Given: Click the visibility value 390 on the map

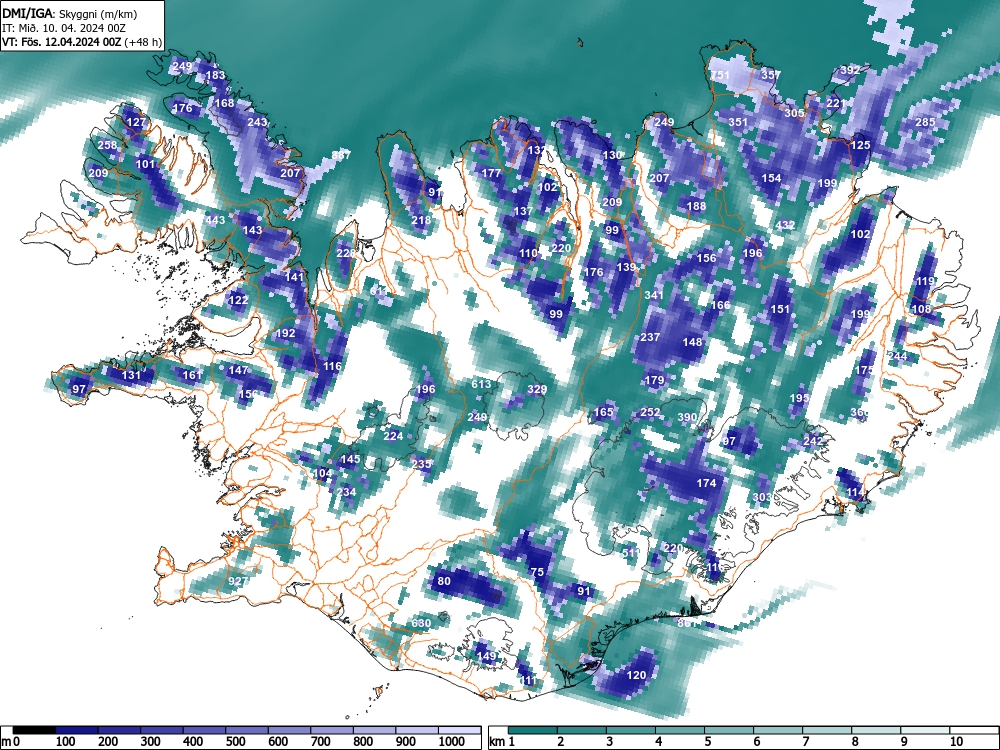Looking at the screenshot, I should [687, 417].
